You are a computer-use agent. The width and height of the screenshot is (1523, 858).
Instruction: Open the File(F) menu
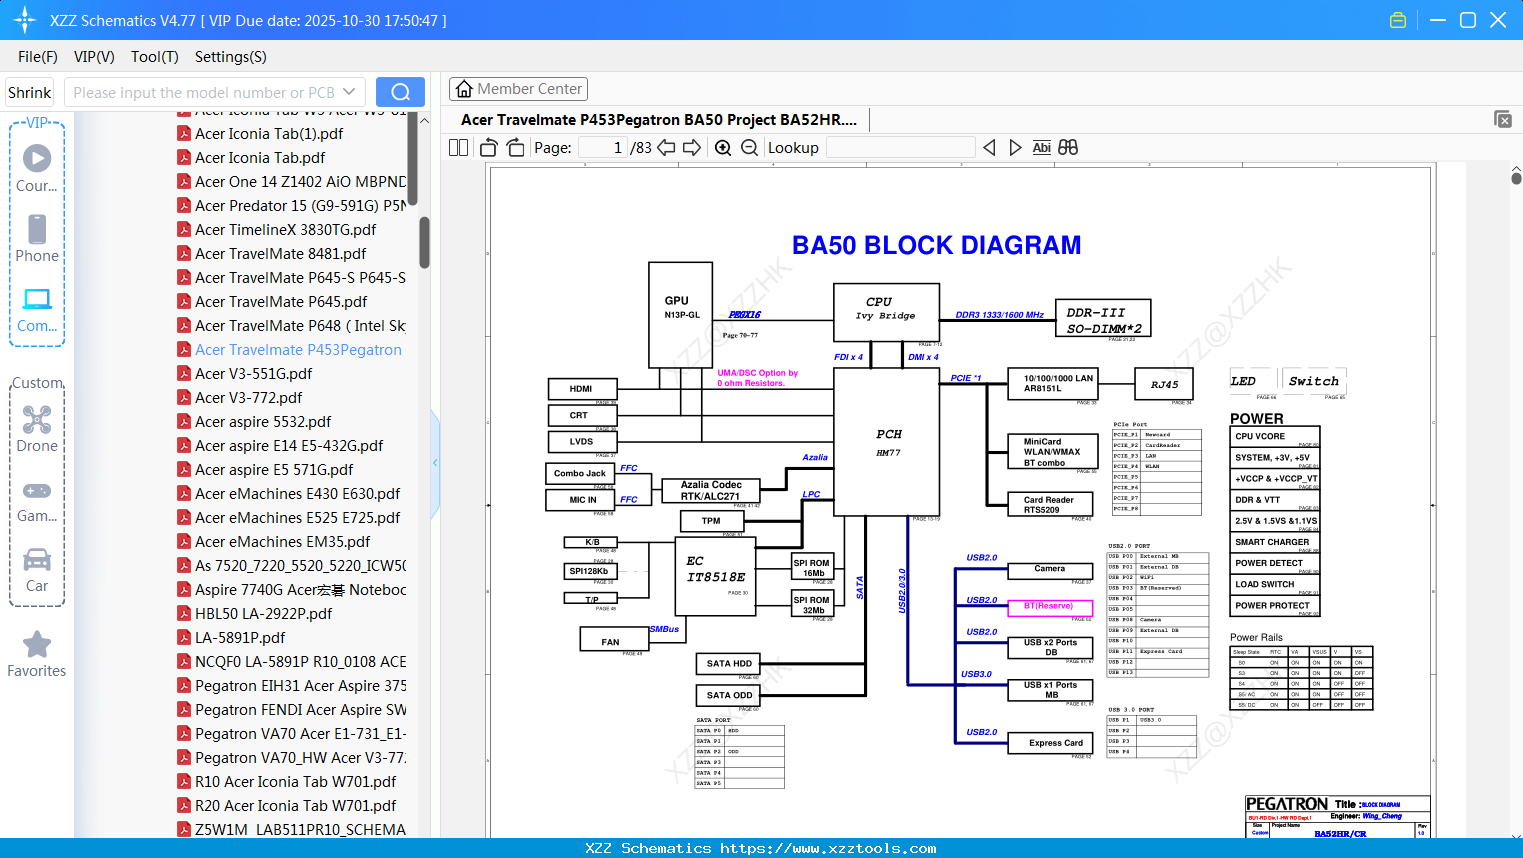[x=38, y=57]
